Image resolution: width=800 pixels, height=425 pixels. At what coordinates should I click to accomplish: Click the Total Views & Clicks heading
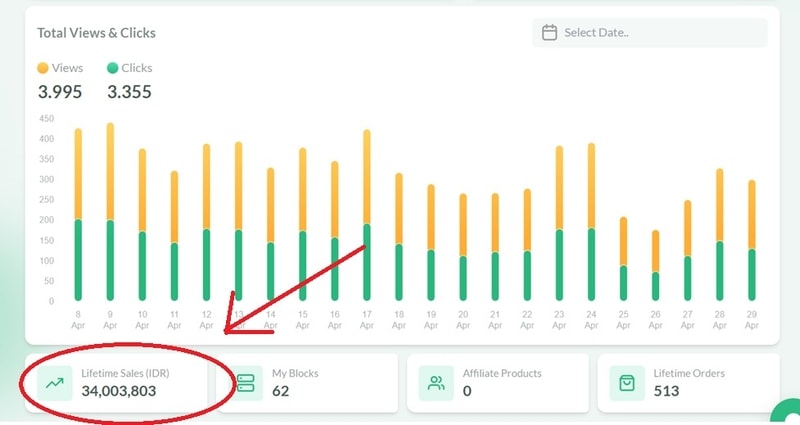click(96, 33)
